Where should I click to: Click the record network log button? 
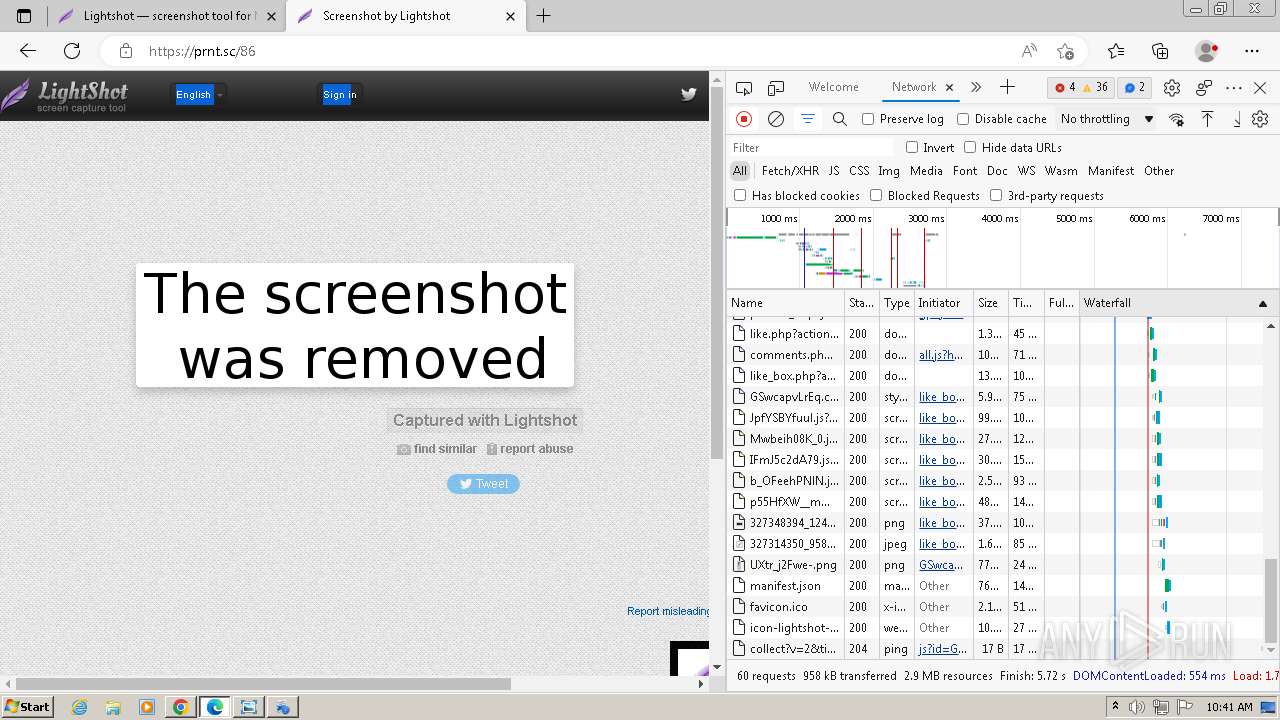coord(744,119)
